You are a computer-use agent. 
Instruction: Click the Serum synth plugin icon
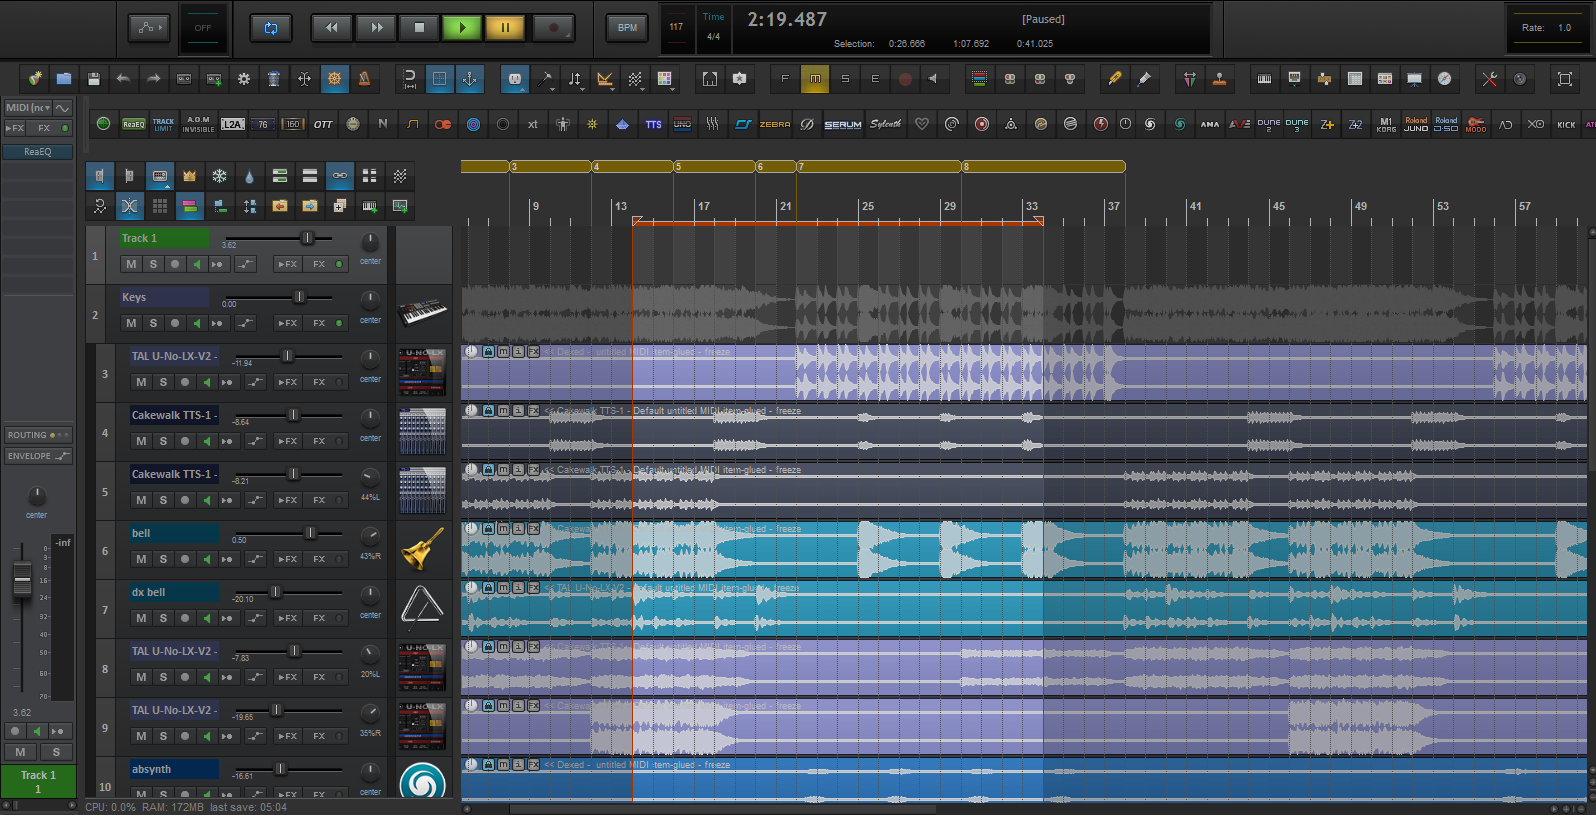coord(842,124)
